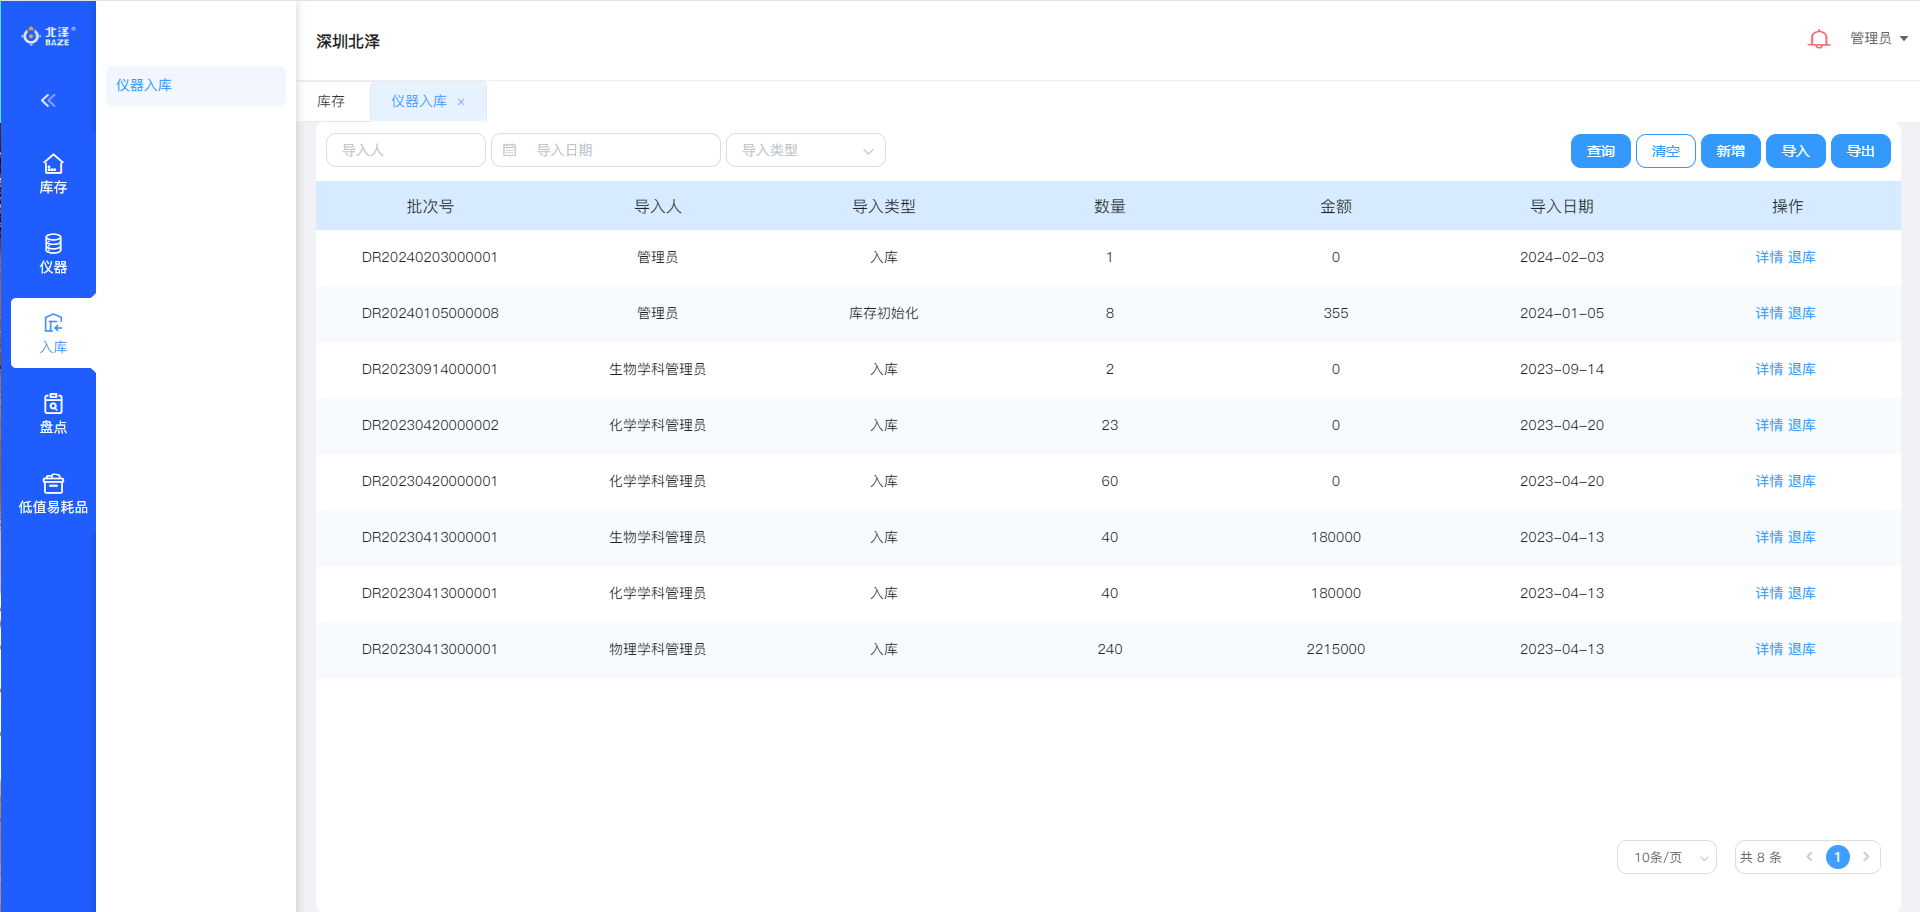This screenshot has width=1920, height=912.
Task: Click the 查询 search button
Action: tap(1600, 151)
